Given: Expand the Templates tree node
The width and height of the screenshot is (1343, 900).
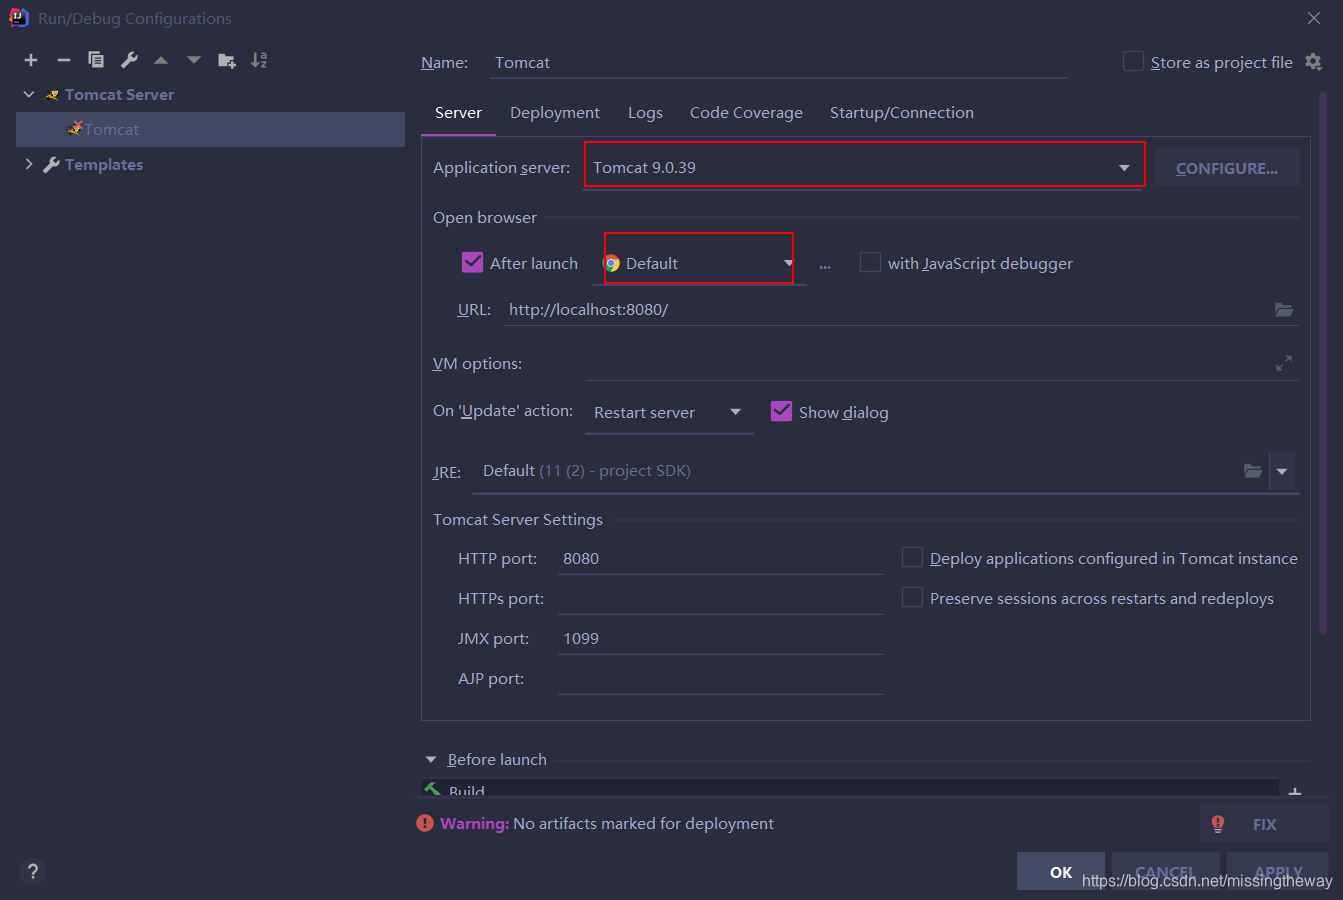Looking at the screenshot, I should coord(29,165).
